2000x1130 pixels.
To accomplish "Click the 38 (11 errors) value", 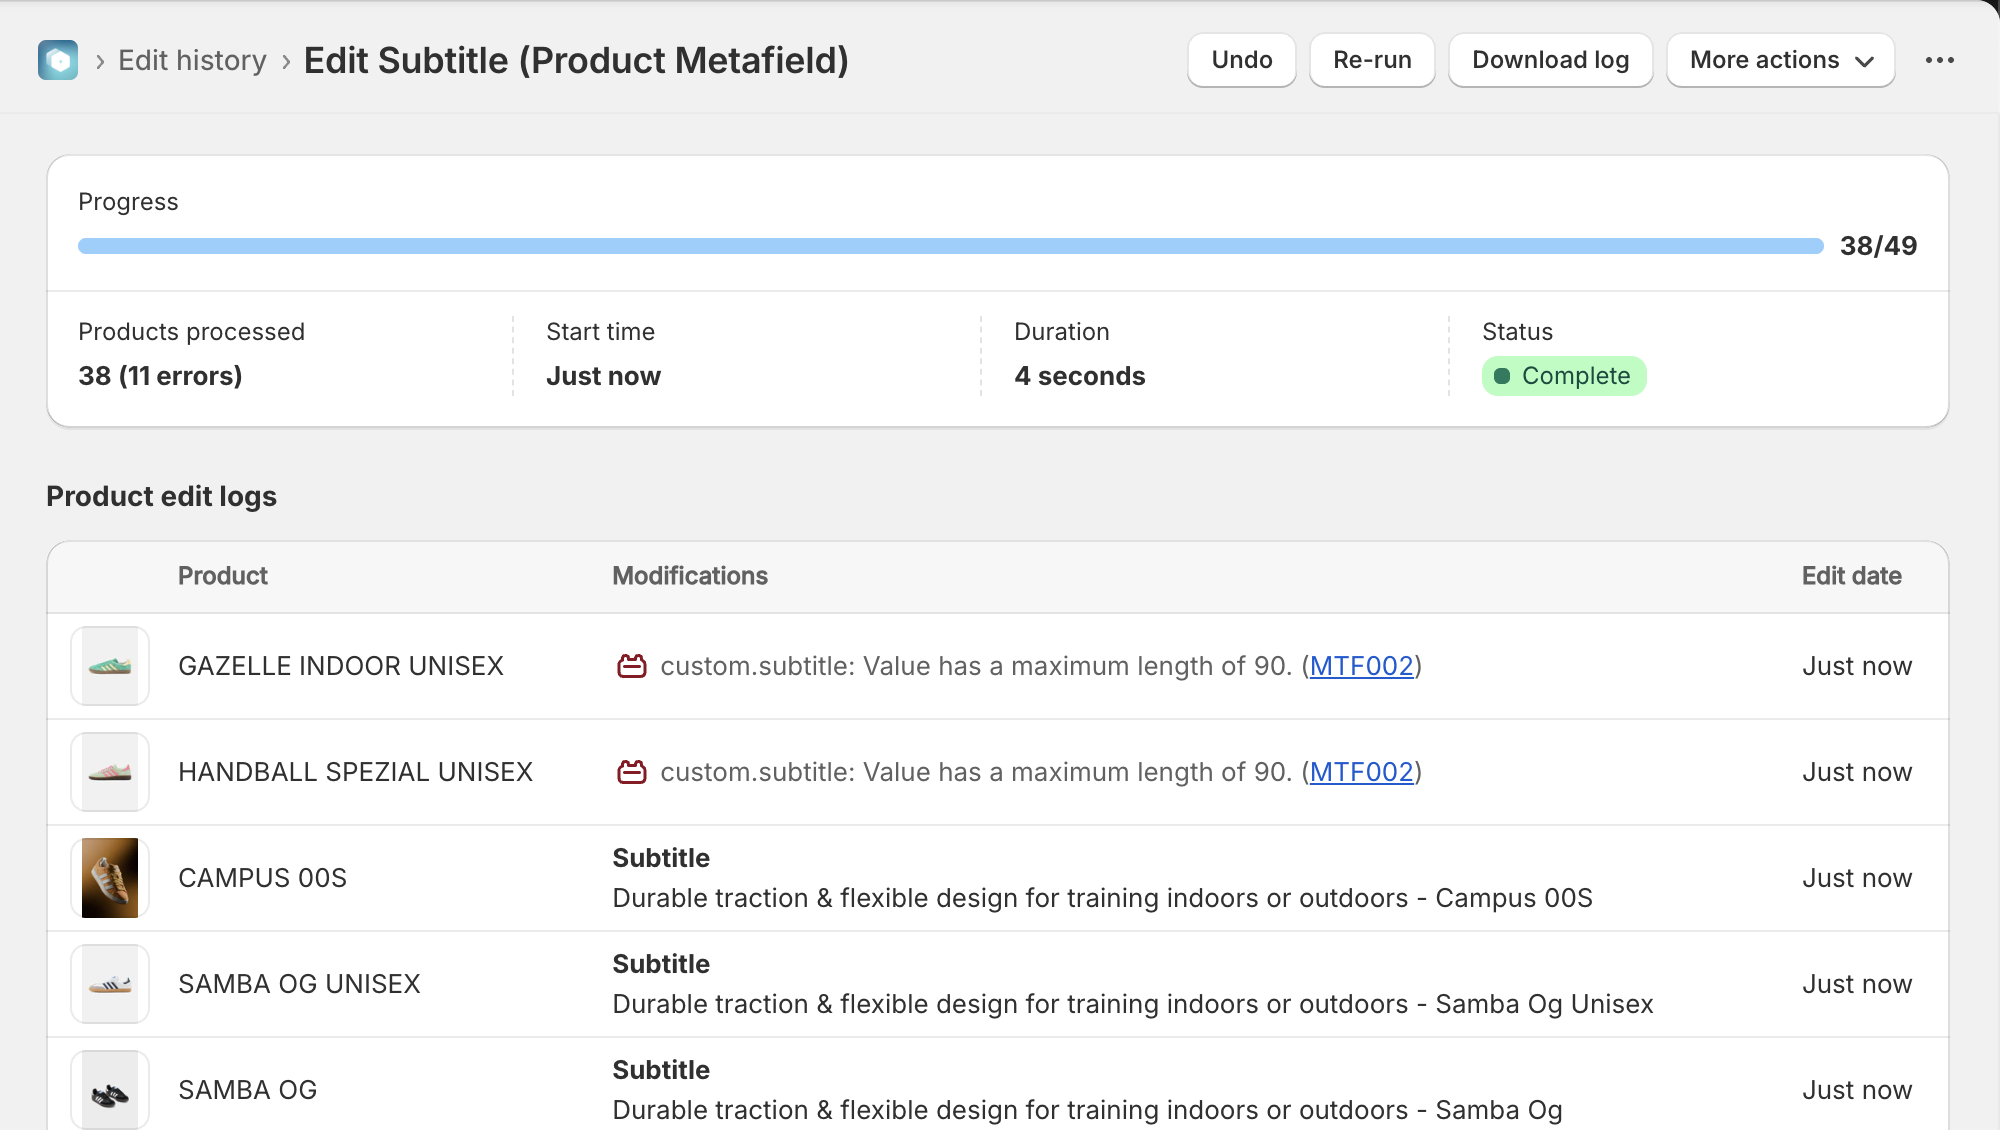I will tap(161, 376).
